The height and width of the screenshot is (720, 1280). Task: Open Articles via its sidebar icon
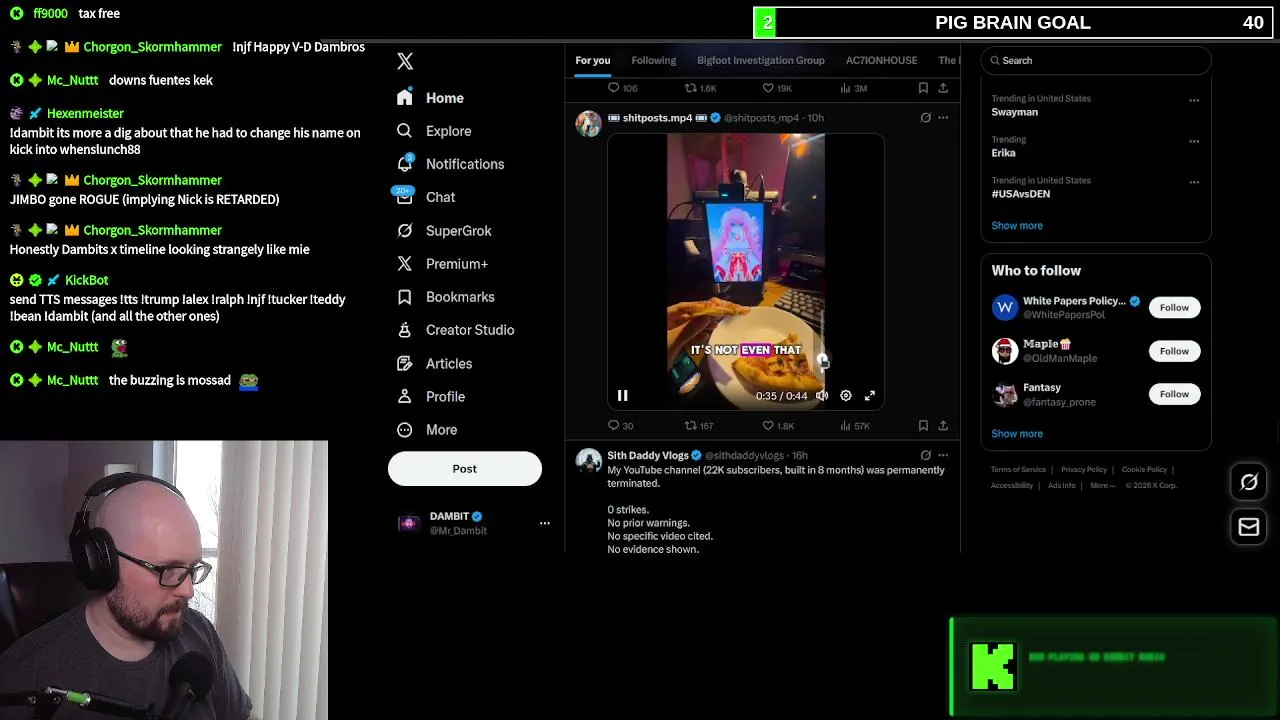tap(404, 363)
